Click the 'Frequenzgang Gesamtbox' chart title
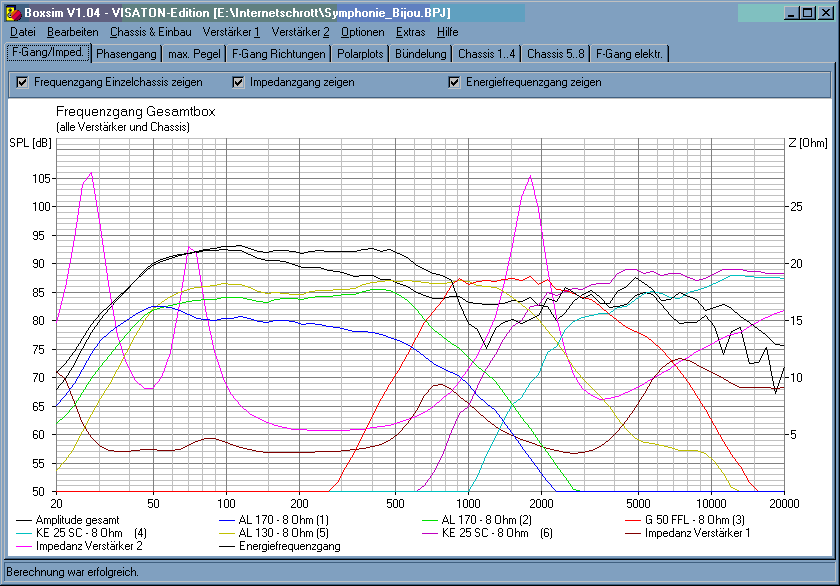Image resolution: width=840 pixels, height=586 pixels. 136,111
